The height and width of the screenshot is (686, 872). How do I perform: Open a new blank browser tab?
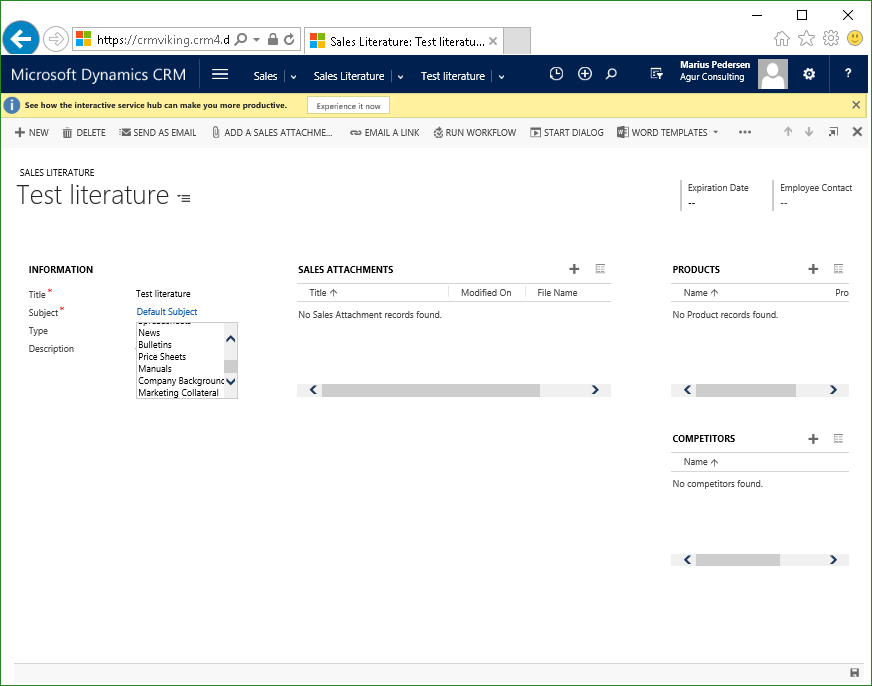[x=517, y=41]
